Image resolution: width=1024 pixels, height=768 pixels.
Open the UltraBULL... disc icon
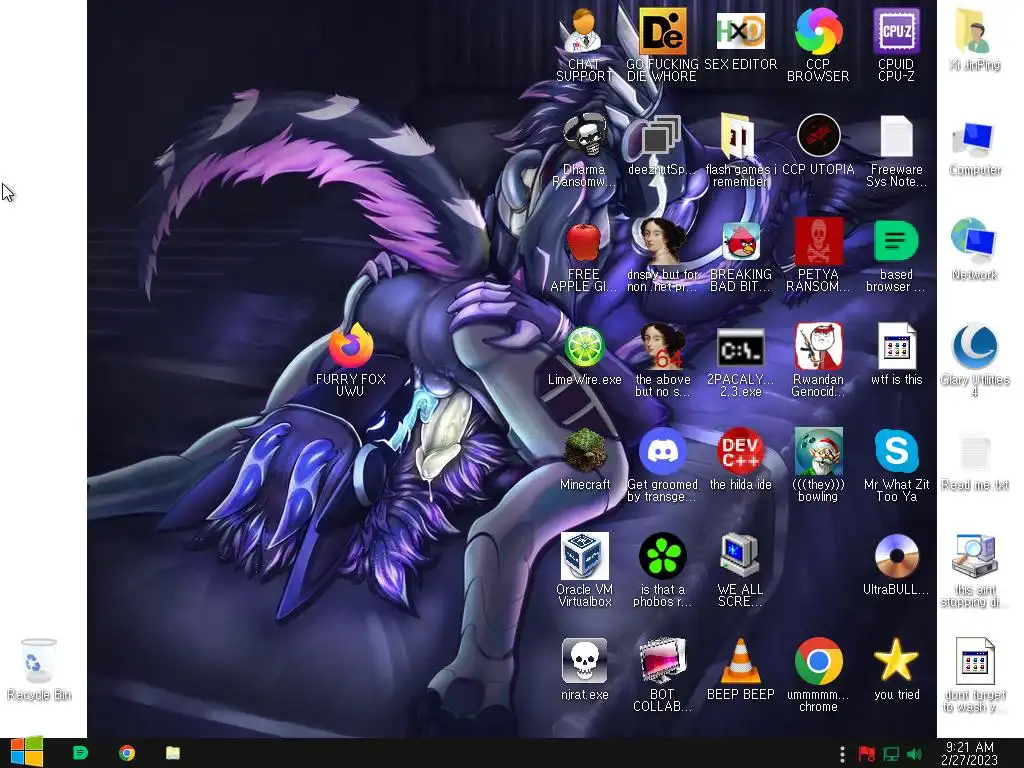click(896, 566)
